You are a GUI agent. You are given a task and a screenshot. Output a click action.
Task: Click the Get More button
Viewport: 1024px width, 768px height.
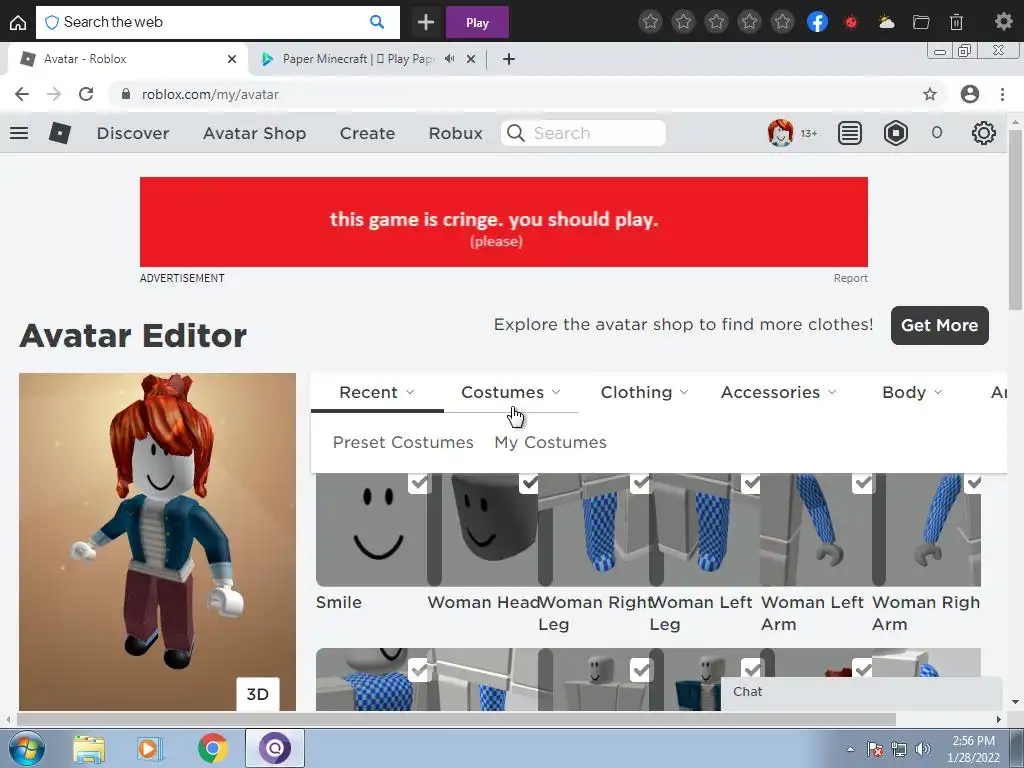[939, 325]
